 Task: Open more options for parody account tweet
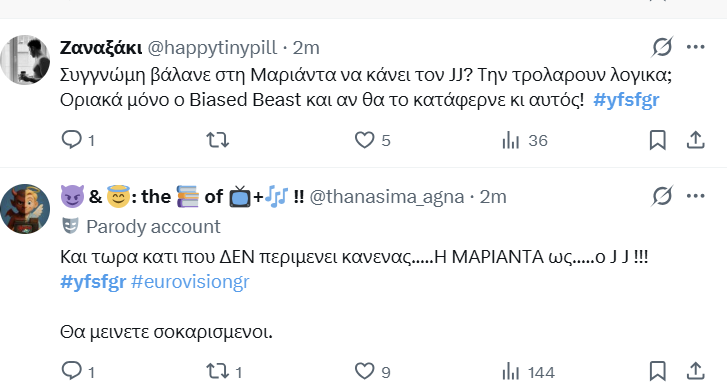[x=695, y=196]
